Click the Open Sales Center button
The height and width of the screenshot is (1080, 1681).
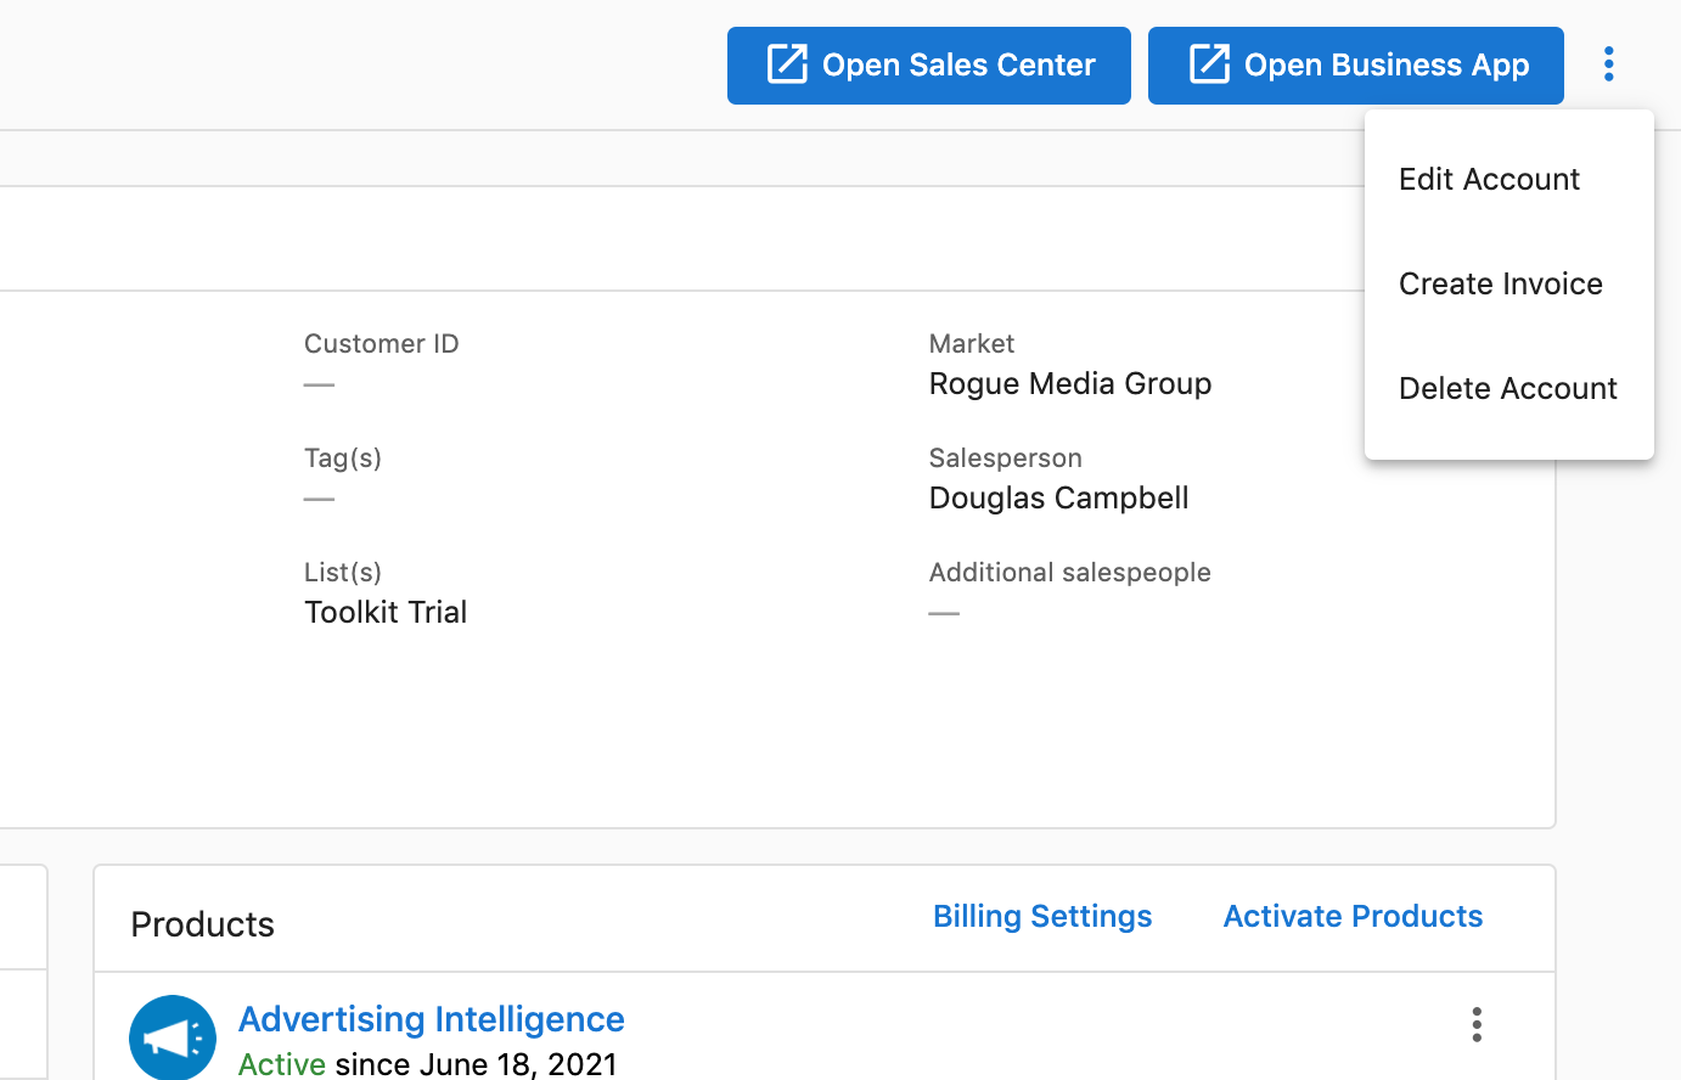click(928, 65)
